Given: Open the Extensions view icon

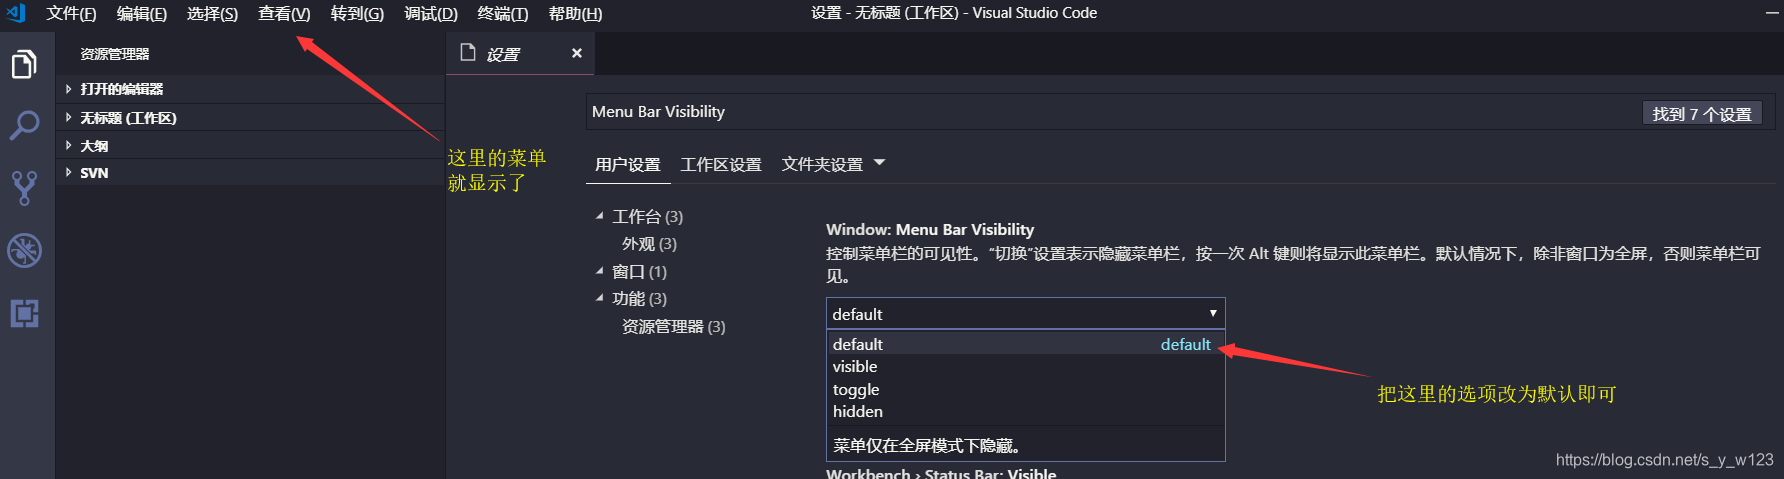Looking at the screenshot, I should click(x=24, y=313).
